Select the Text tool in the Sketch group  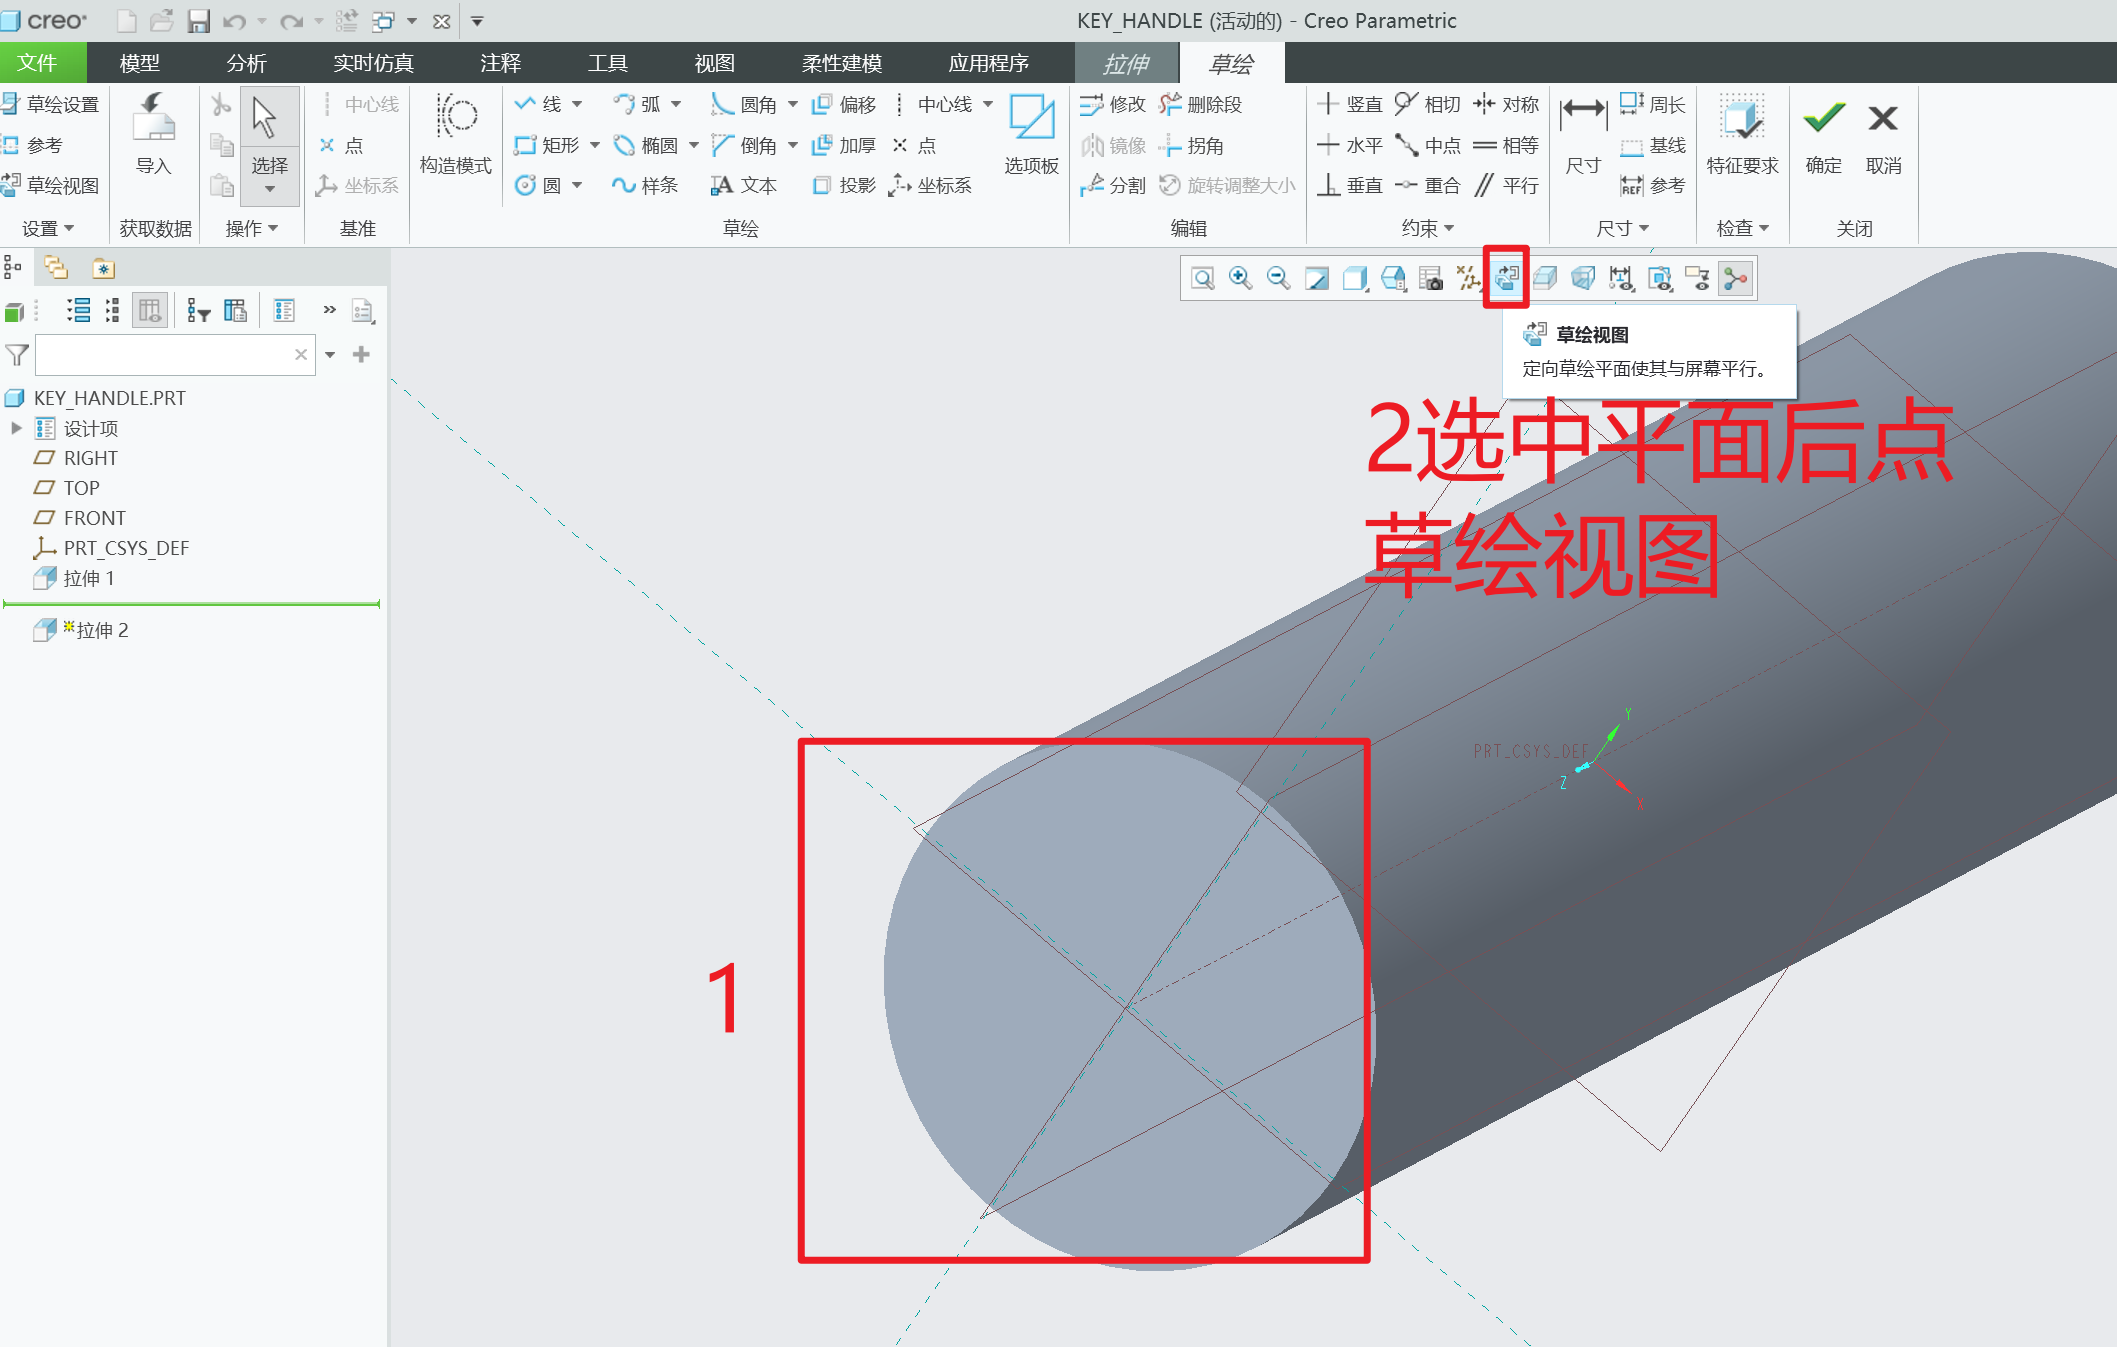[745, 185]
